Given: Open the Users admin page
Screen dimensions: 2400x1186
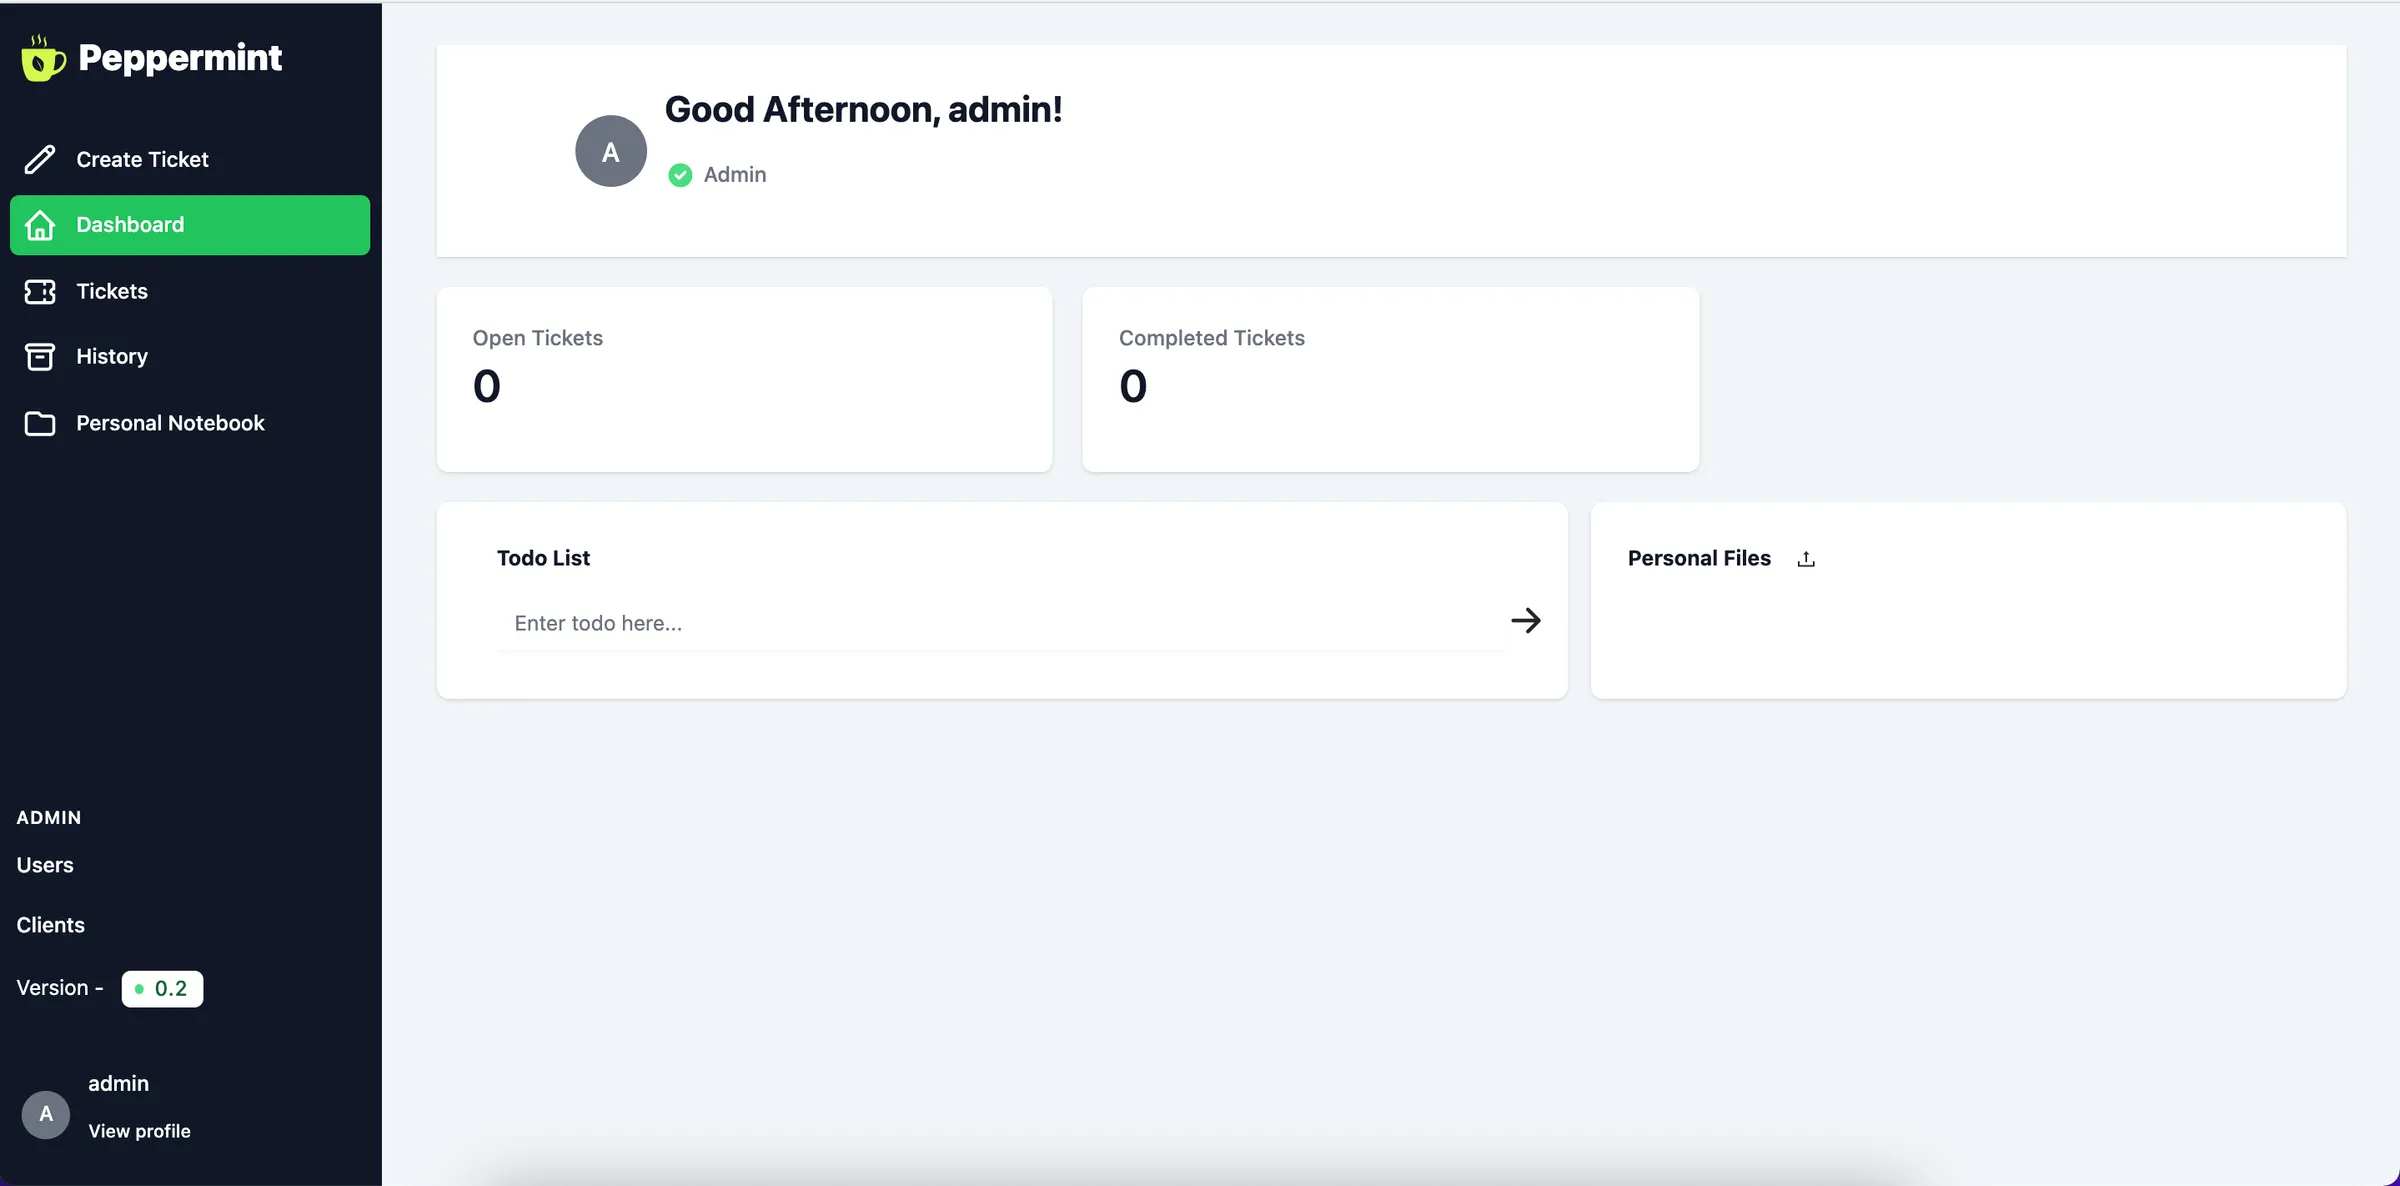Looking at the screenshot, I should tap(44, 864).
